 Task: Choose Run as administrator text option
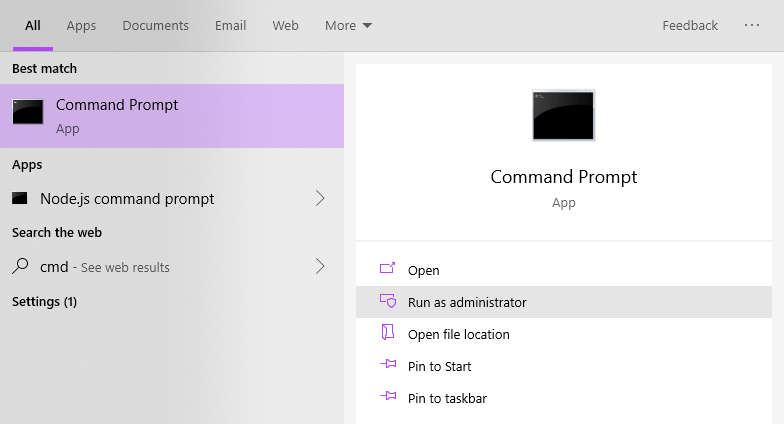tap(467, 302)
